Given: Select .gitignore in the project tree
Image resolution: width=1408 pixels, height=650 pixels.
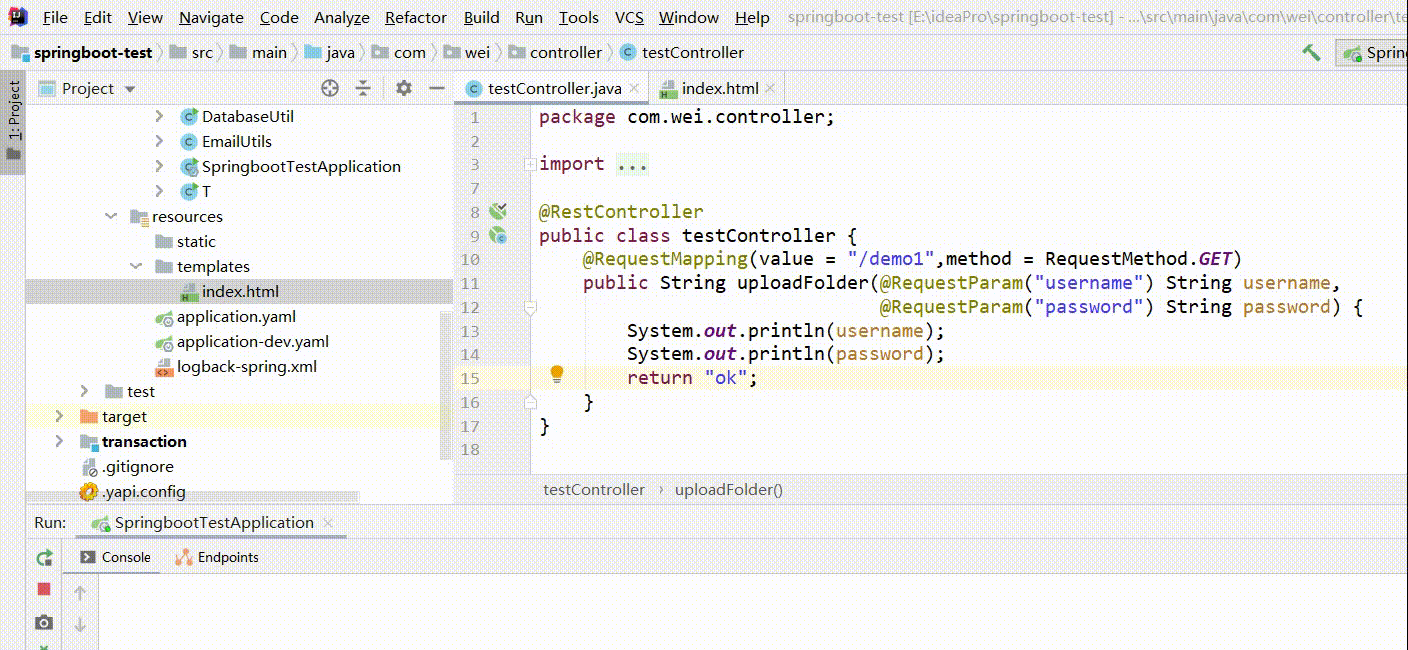Looking at the screenshot, I should click(x=138, y=466).
